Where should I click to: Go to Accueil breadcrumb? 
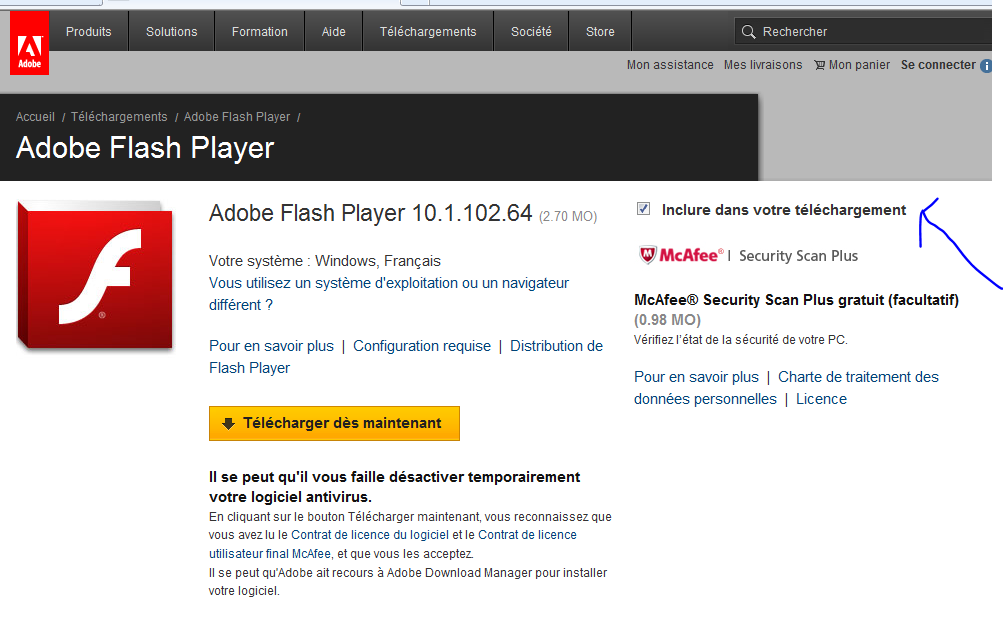click(35, 117)
